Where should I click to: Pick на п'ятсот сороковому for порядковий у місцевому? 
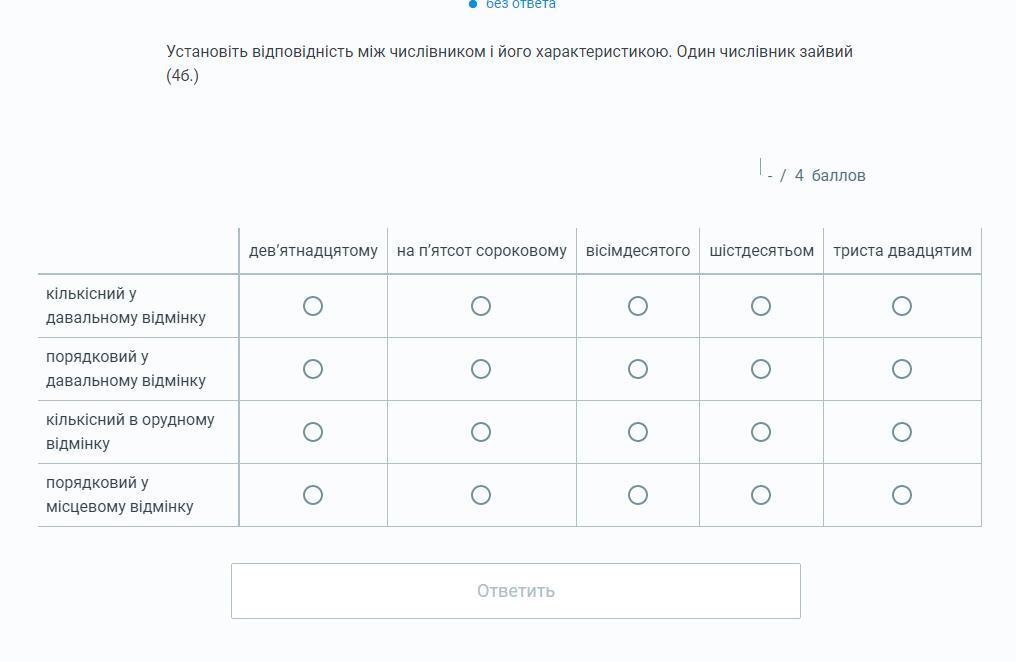(x=481, y=495)
